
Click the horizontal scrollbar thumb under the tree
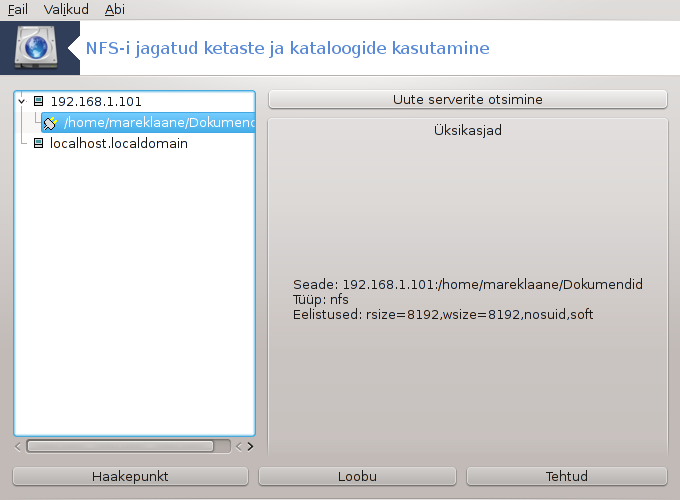point(120,446)
